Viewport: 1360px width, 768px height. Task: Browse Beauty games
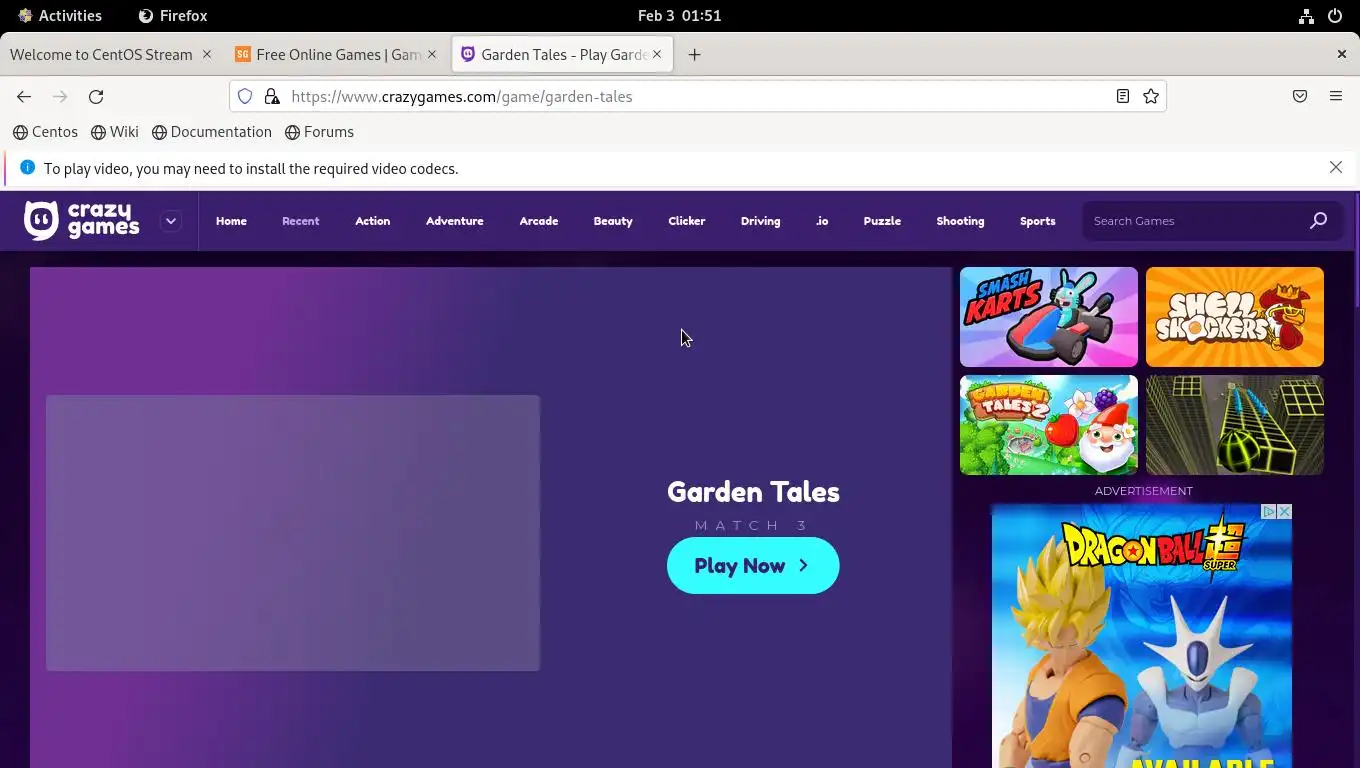[613, 221]
